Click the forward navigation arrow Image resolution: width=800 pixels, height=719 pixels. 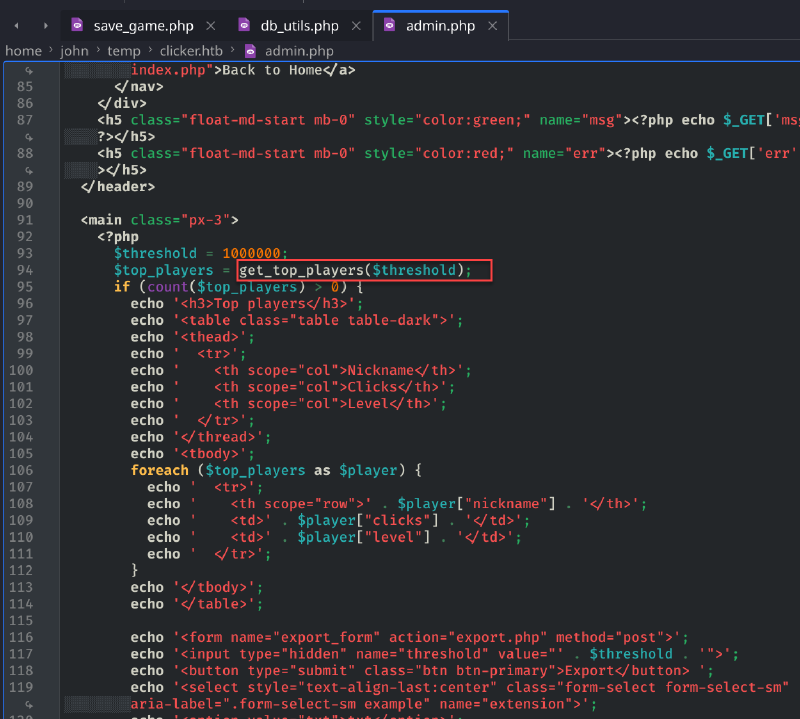[x=45, y=26]
